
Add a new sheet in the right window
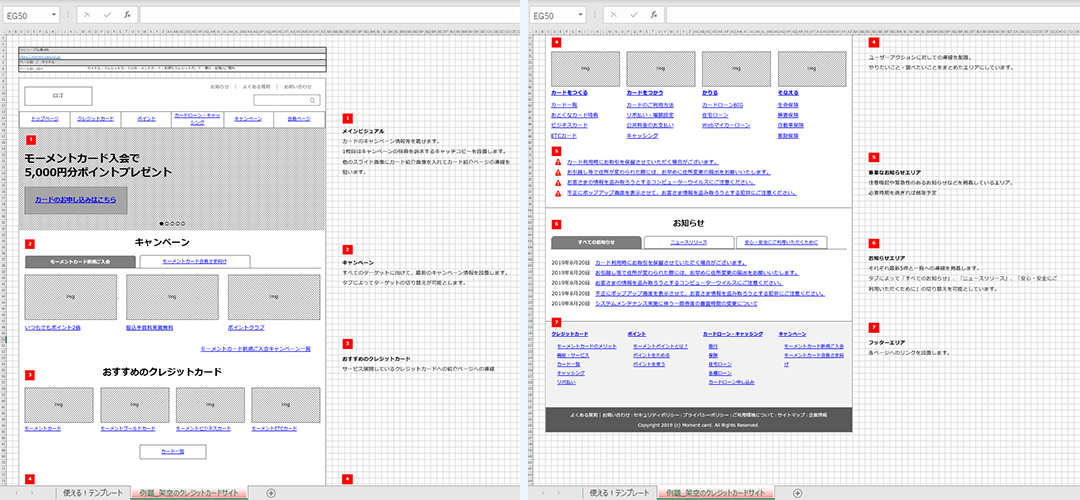(797, 493)
